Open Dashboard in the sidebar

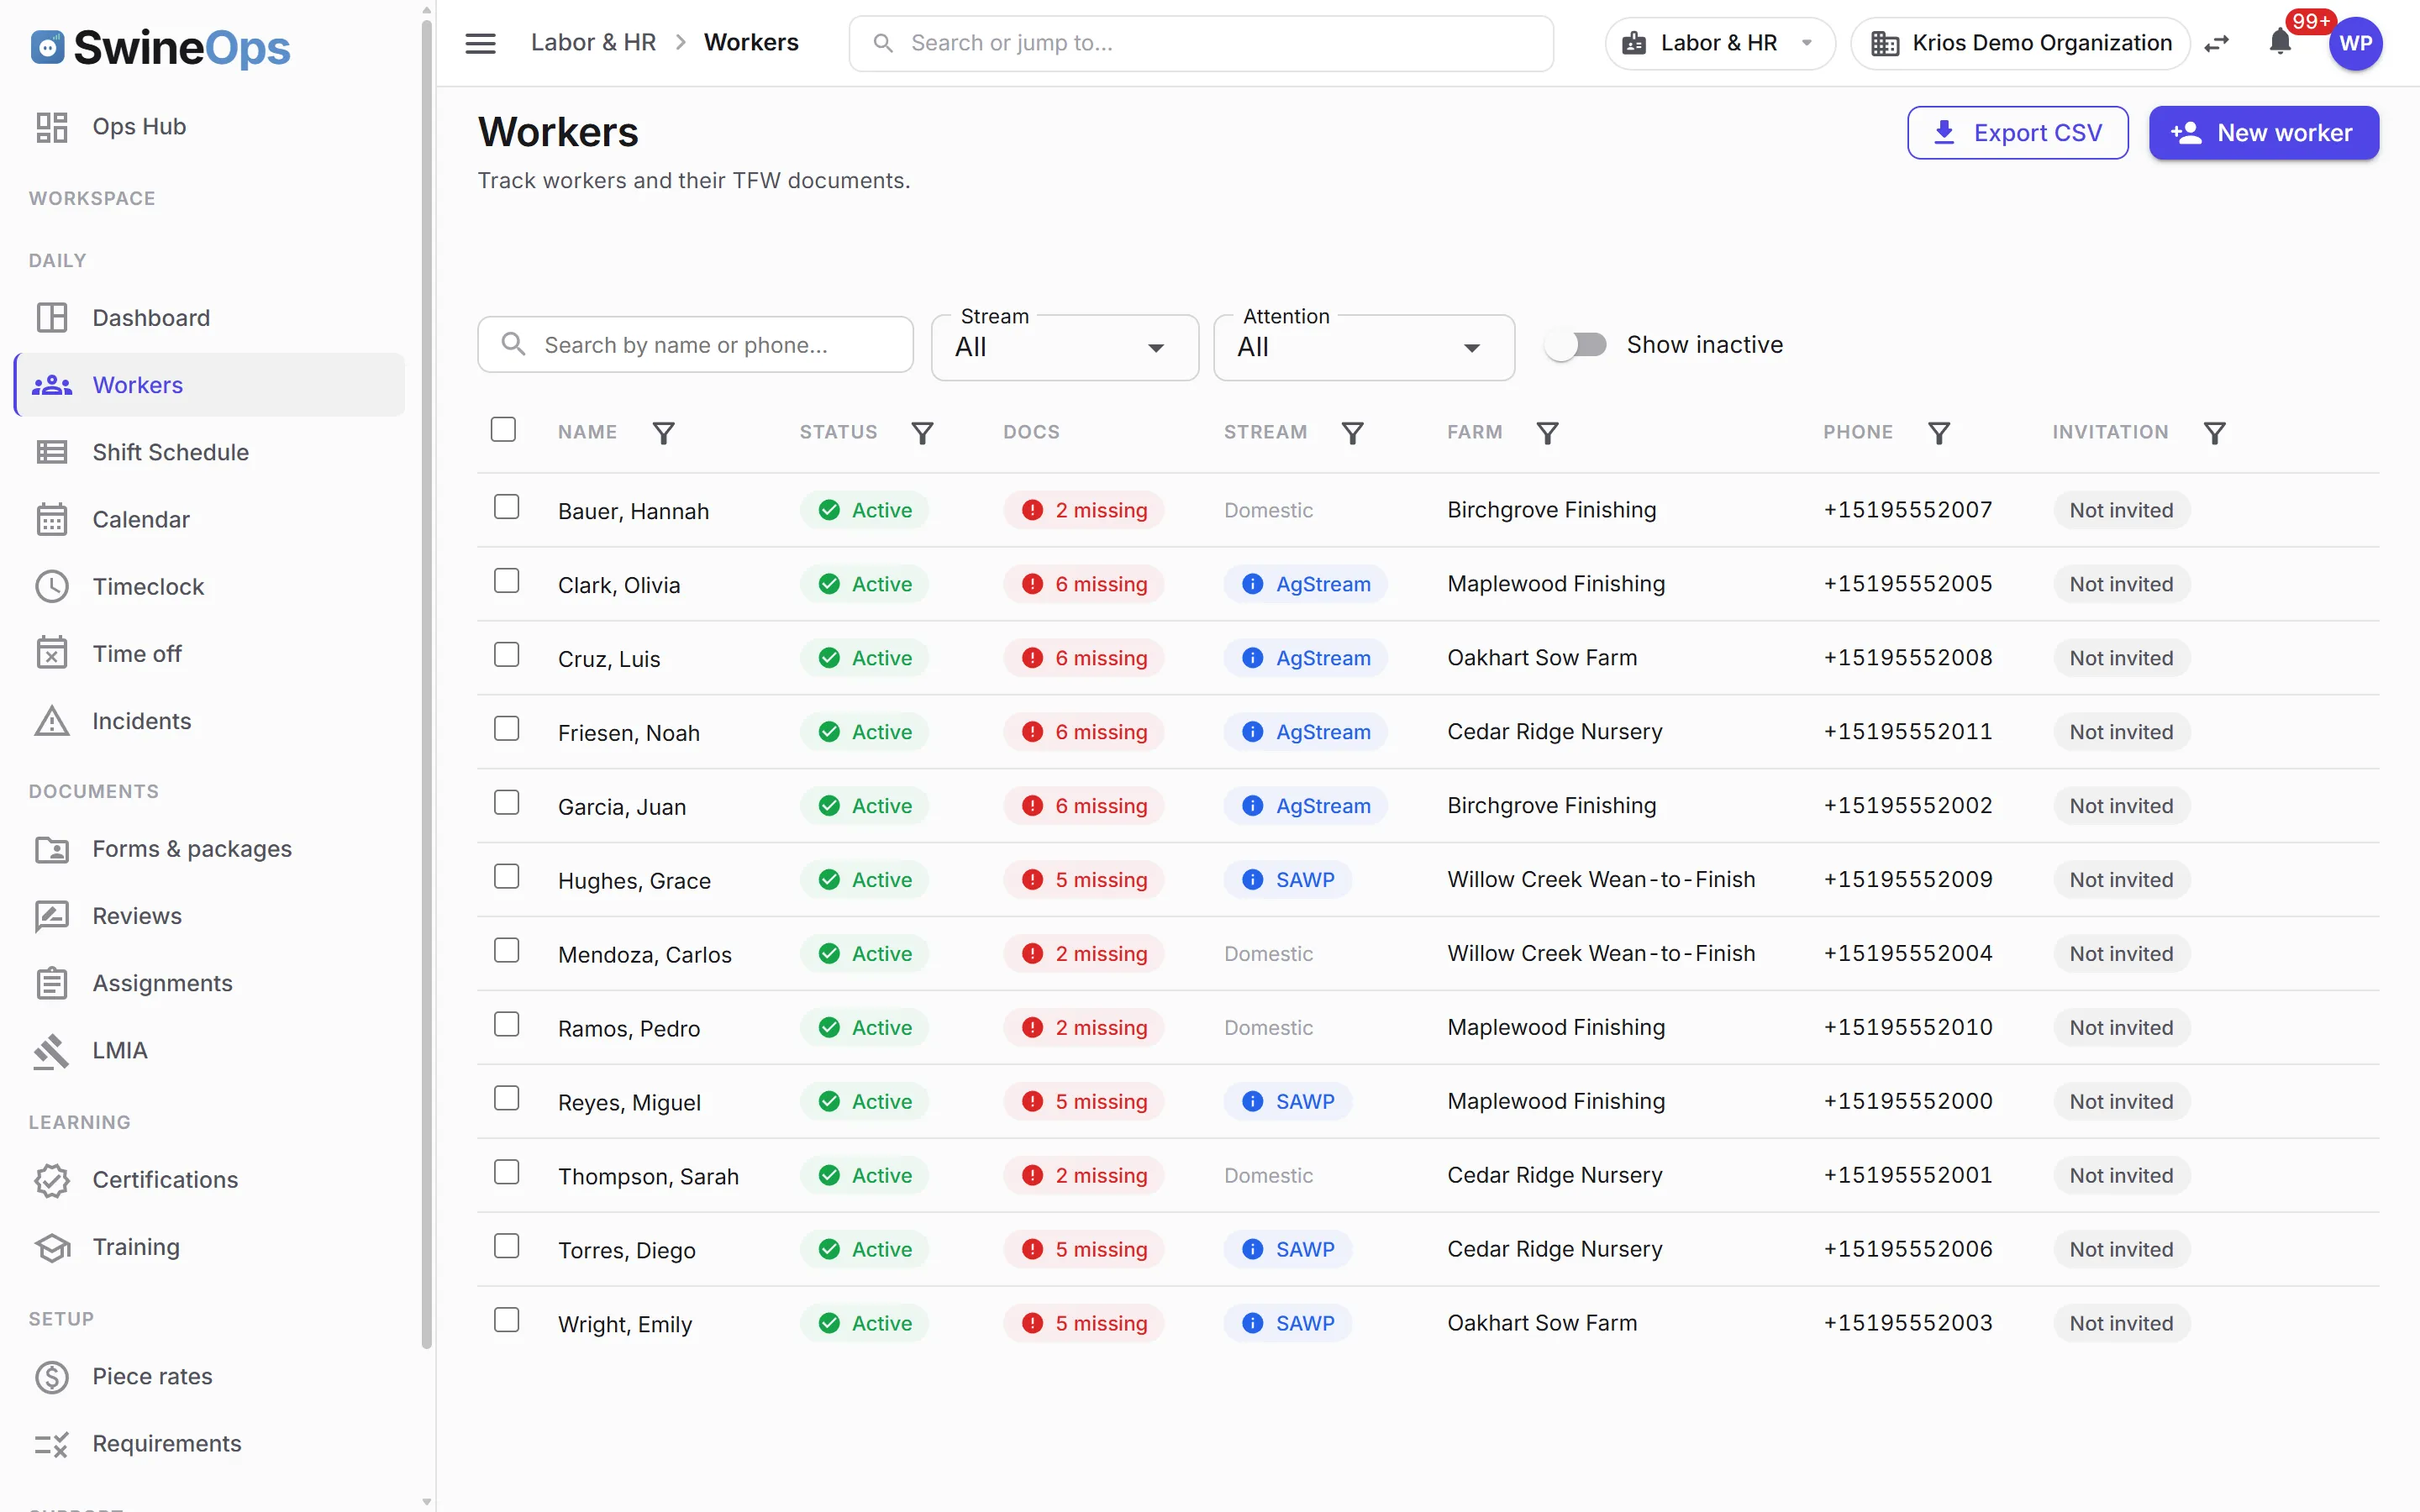coord(210,318)
